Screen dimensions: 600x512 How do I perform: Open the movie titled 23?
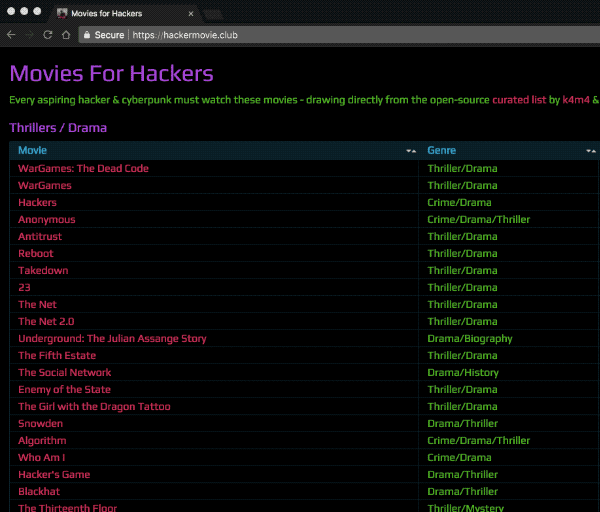[x=24, y=287]
